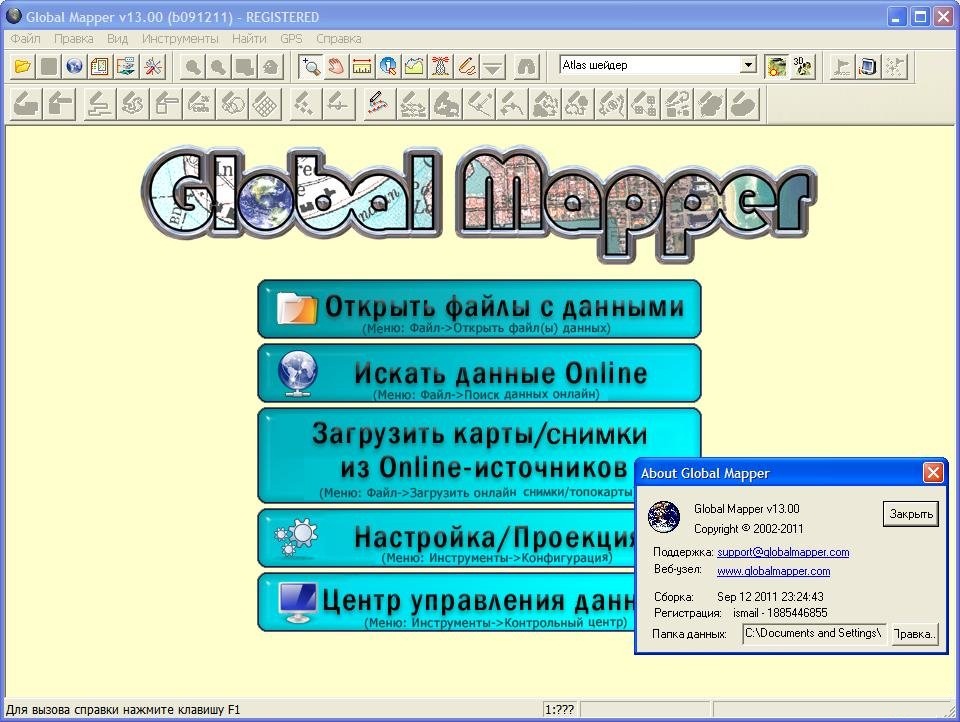
Task: Click the gray downward triangle toolbar icon
Action: pos(493,66)
